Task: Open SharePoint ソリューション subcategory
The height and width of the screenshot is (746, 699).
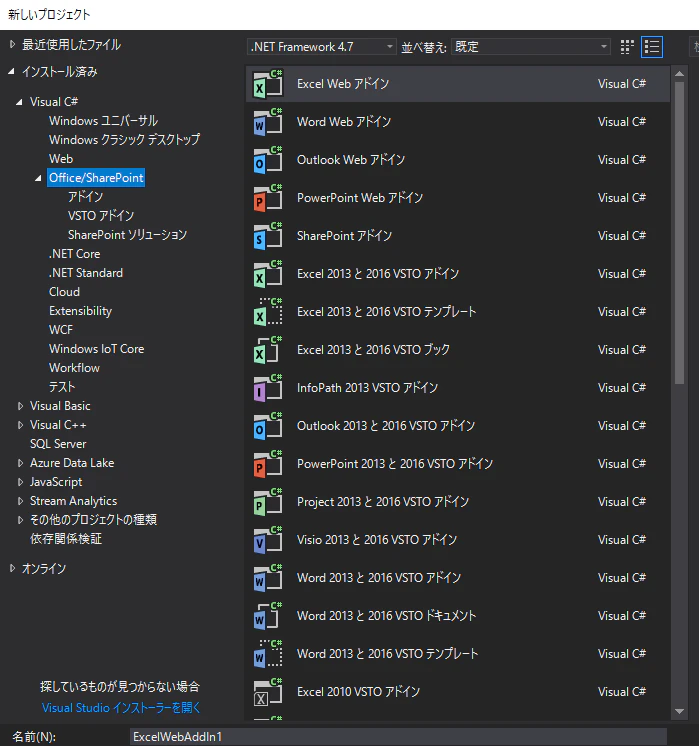Action: tap(128, 235)
